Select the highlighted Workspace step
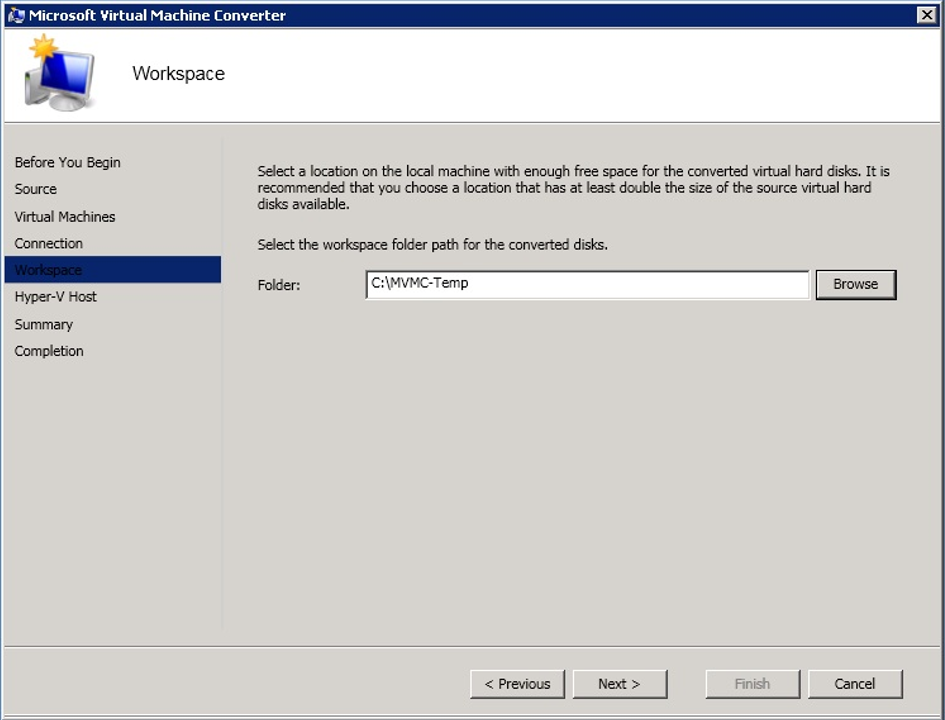This screenshot has width=945, height=720. click(x=49, y=270)
